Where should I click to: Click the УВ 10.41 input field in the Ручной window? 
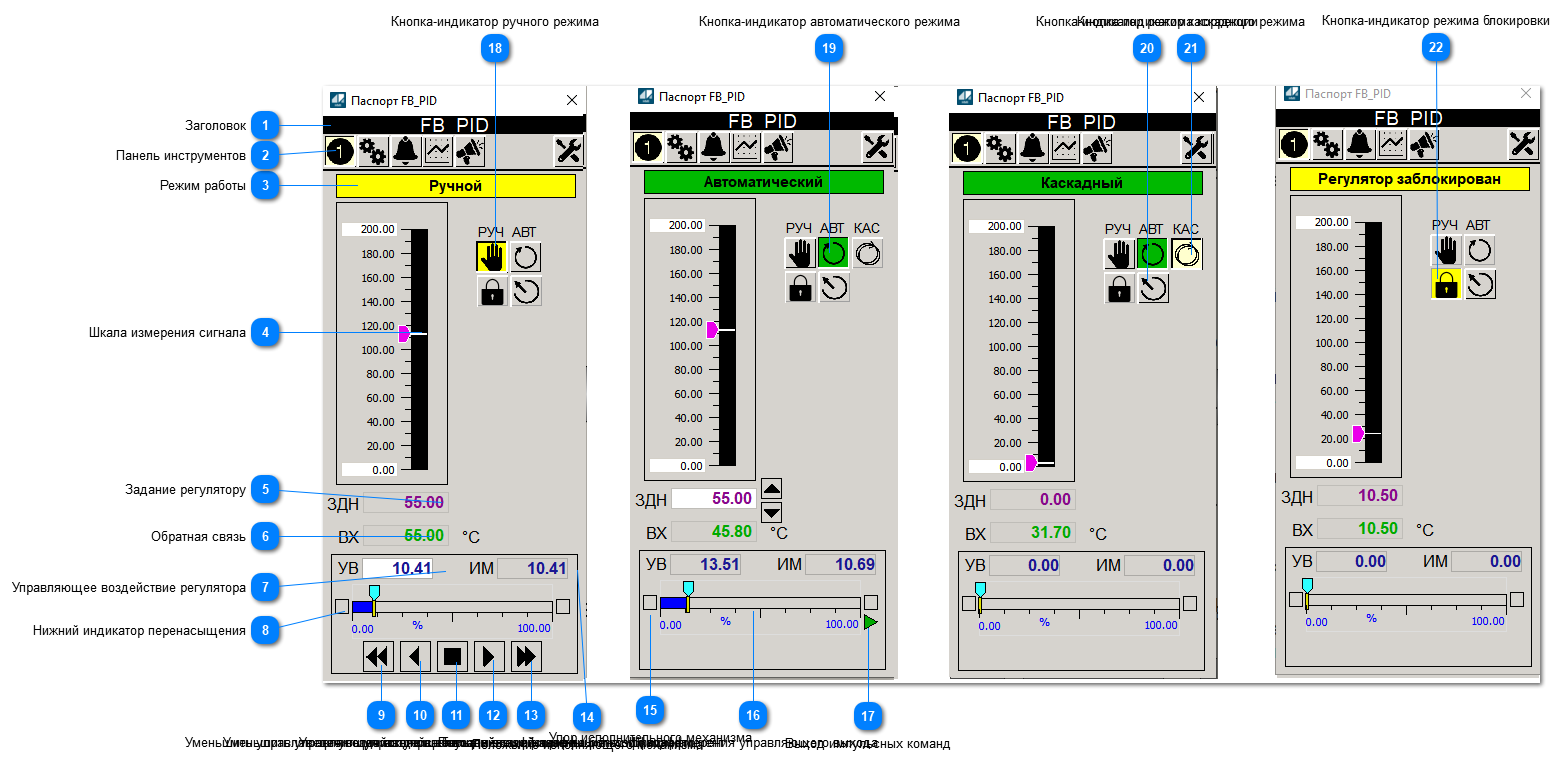(x=397, y=568)
